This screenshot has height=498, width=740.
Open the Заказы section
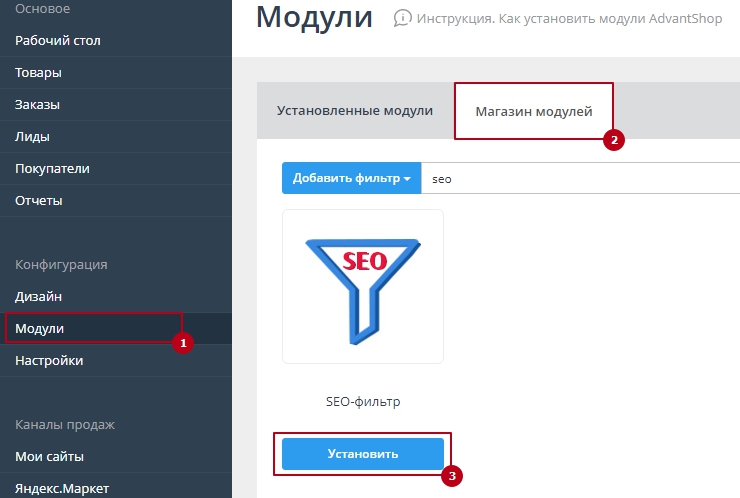[38, 105]
